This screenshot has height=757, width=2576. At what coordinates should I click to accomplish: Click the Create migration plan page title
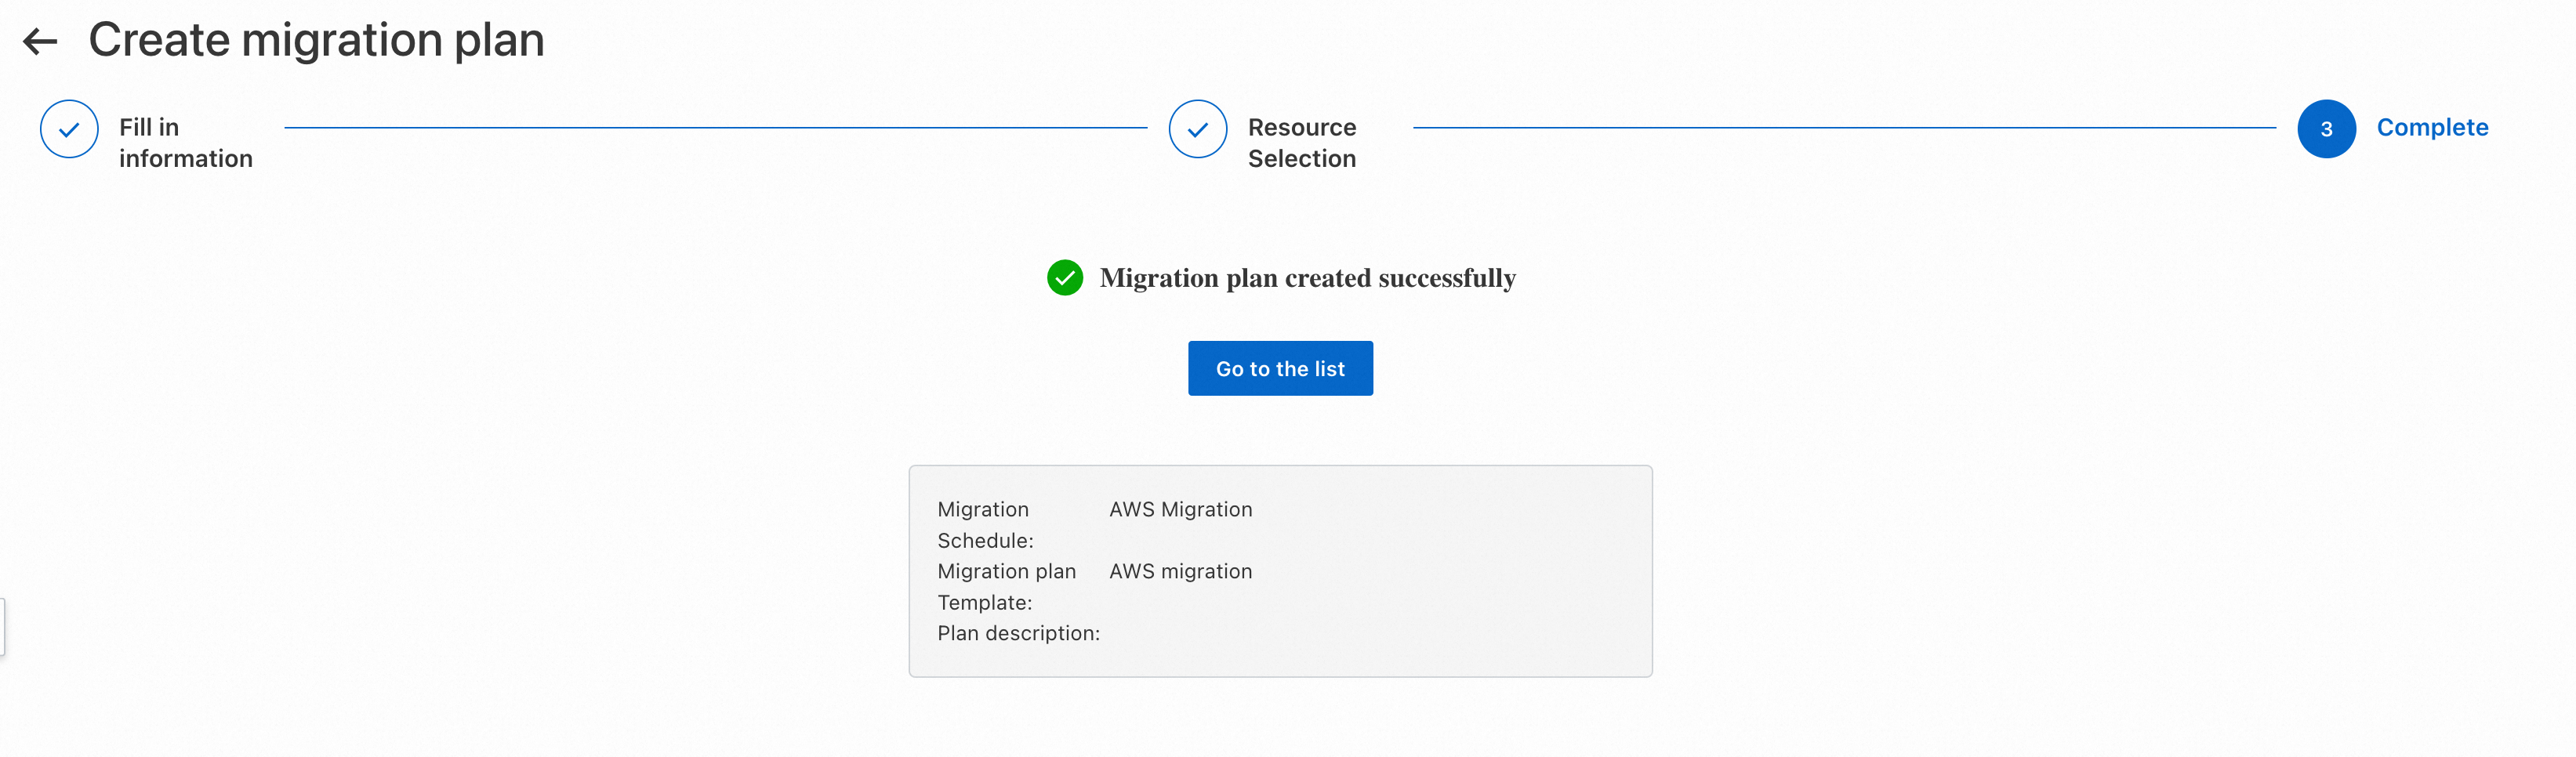pyautogui.click(x=316, y=41)
